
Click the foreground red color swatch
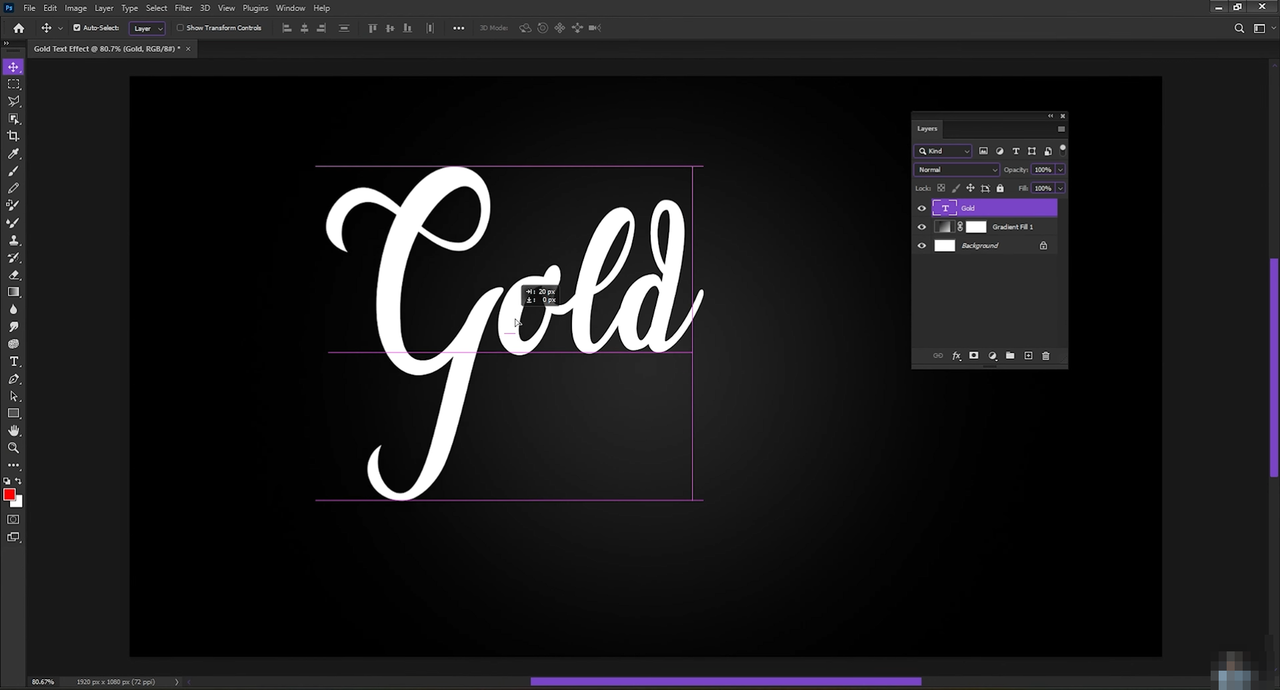click(9, 495)
